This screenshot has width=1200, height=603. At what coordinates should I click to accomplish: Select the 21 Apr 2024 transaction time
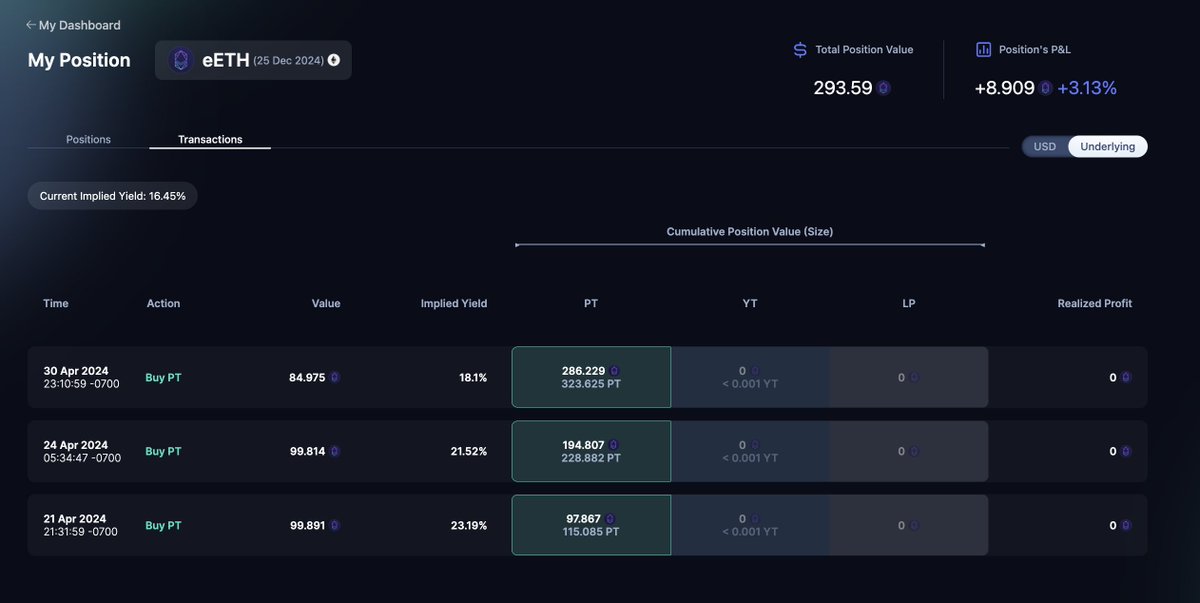(x=80, y=525)
